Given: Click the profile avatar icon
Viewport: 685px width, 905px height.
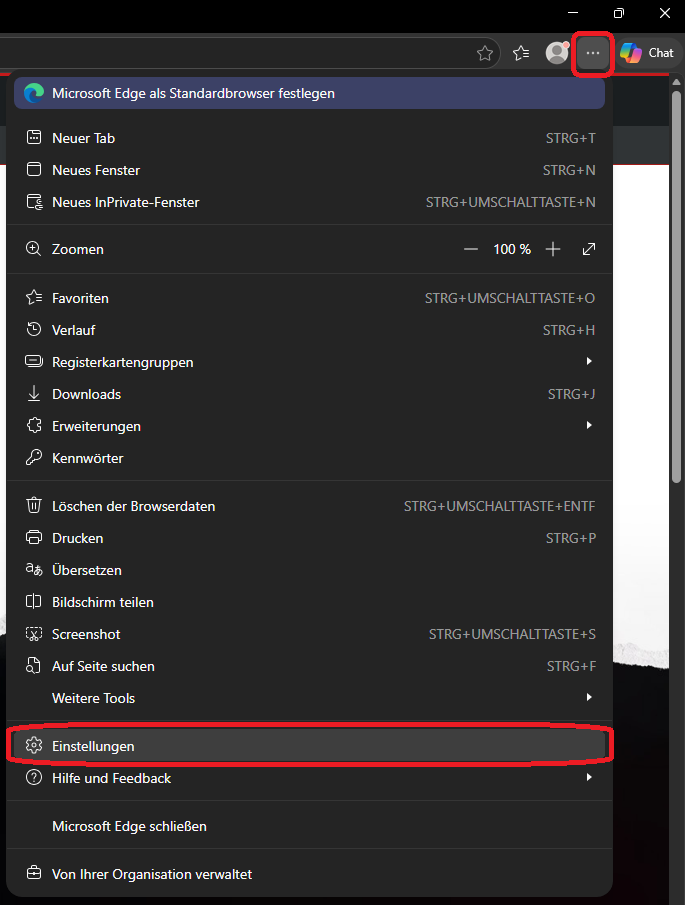Looking at the screenshot, I should coord(557,53).
